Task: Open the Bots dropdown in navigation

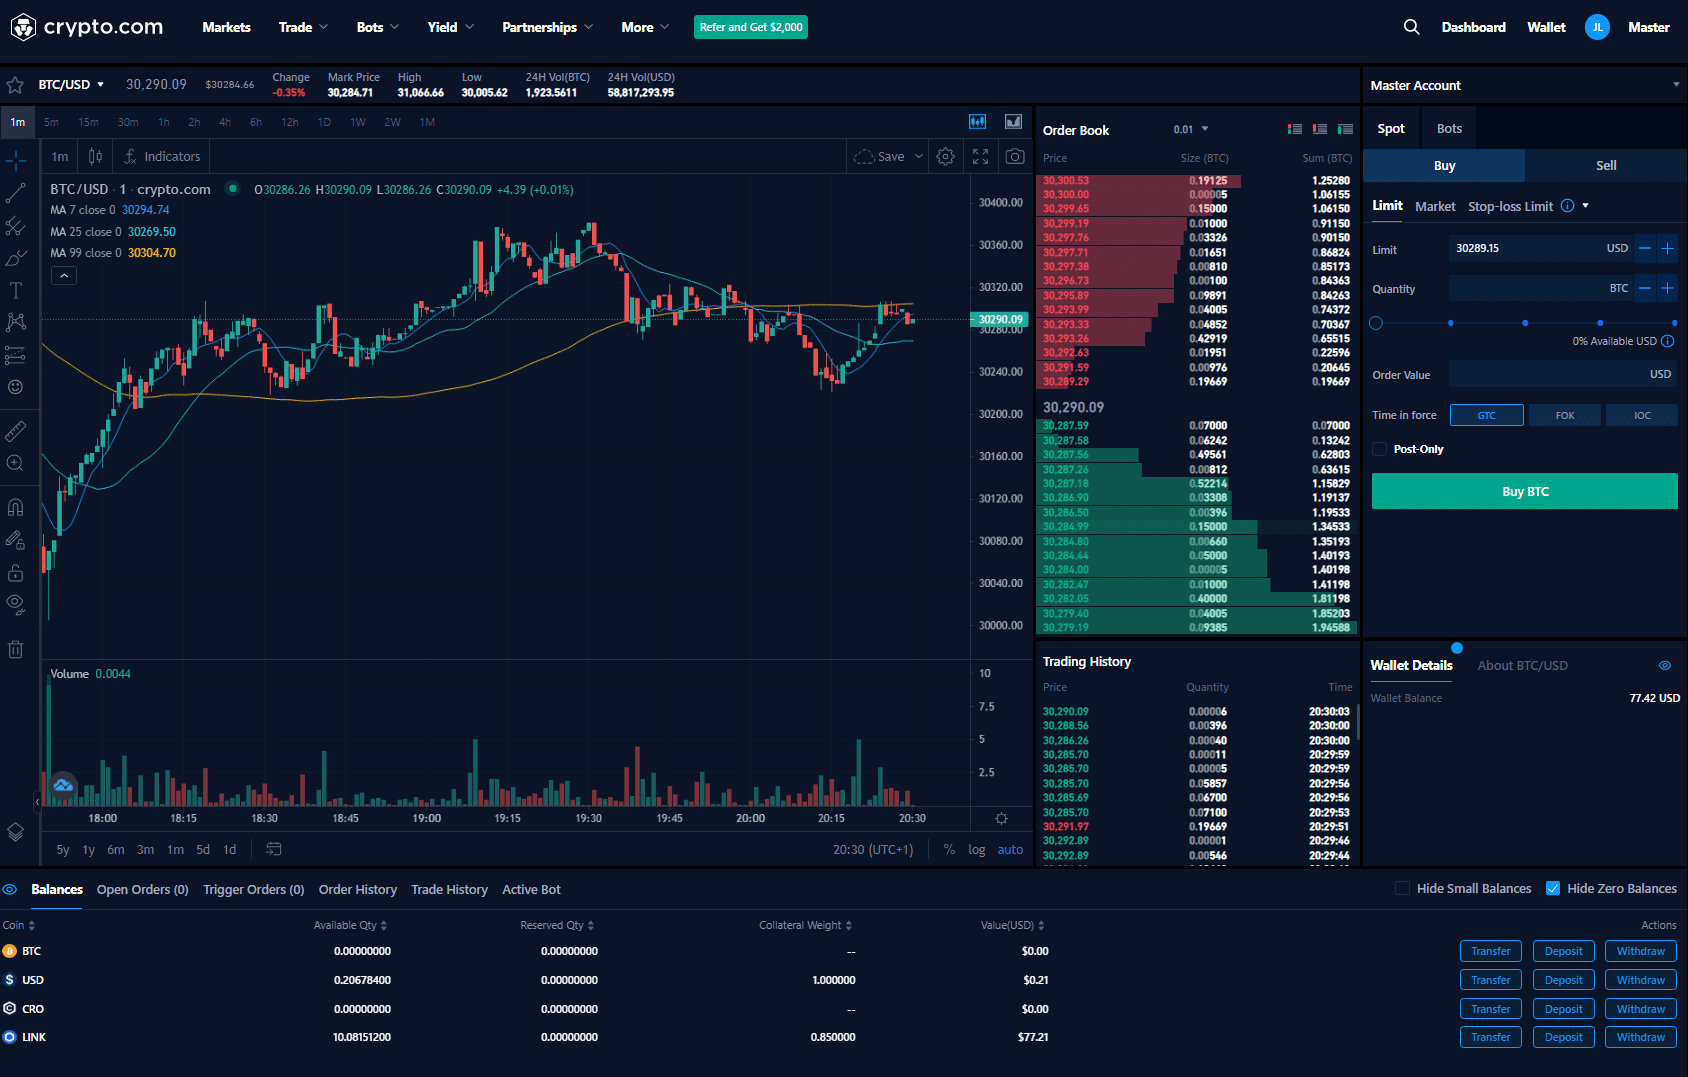Action: (x=378, y=27)
